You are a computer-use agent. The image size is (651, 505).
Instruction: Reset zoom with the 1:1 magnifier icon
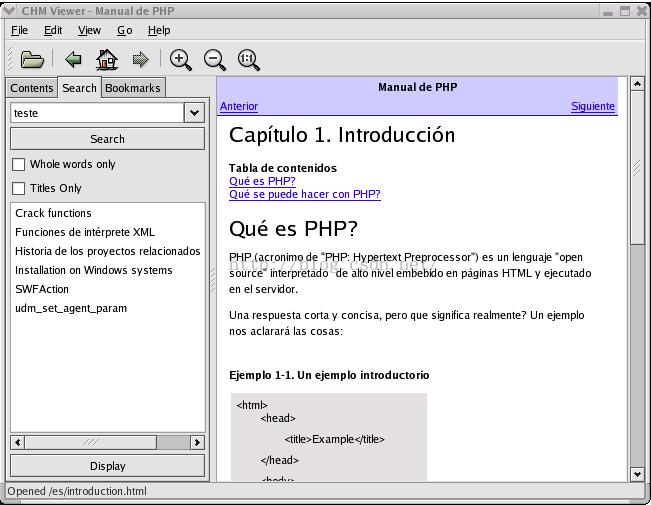point(249,60)
